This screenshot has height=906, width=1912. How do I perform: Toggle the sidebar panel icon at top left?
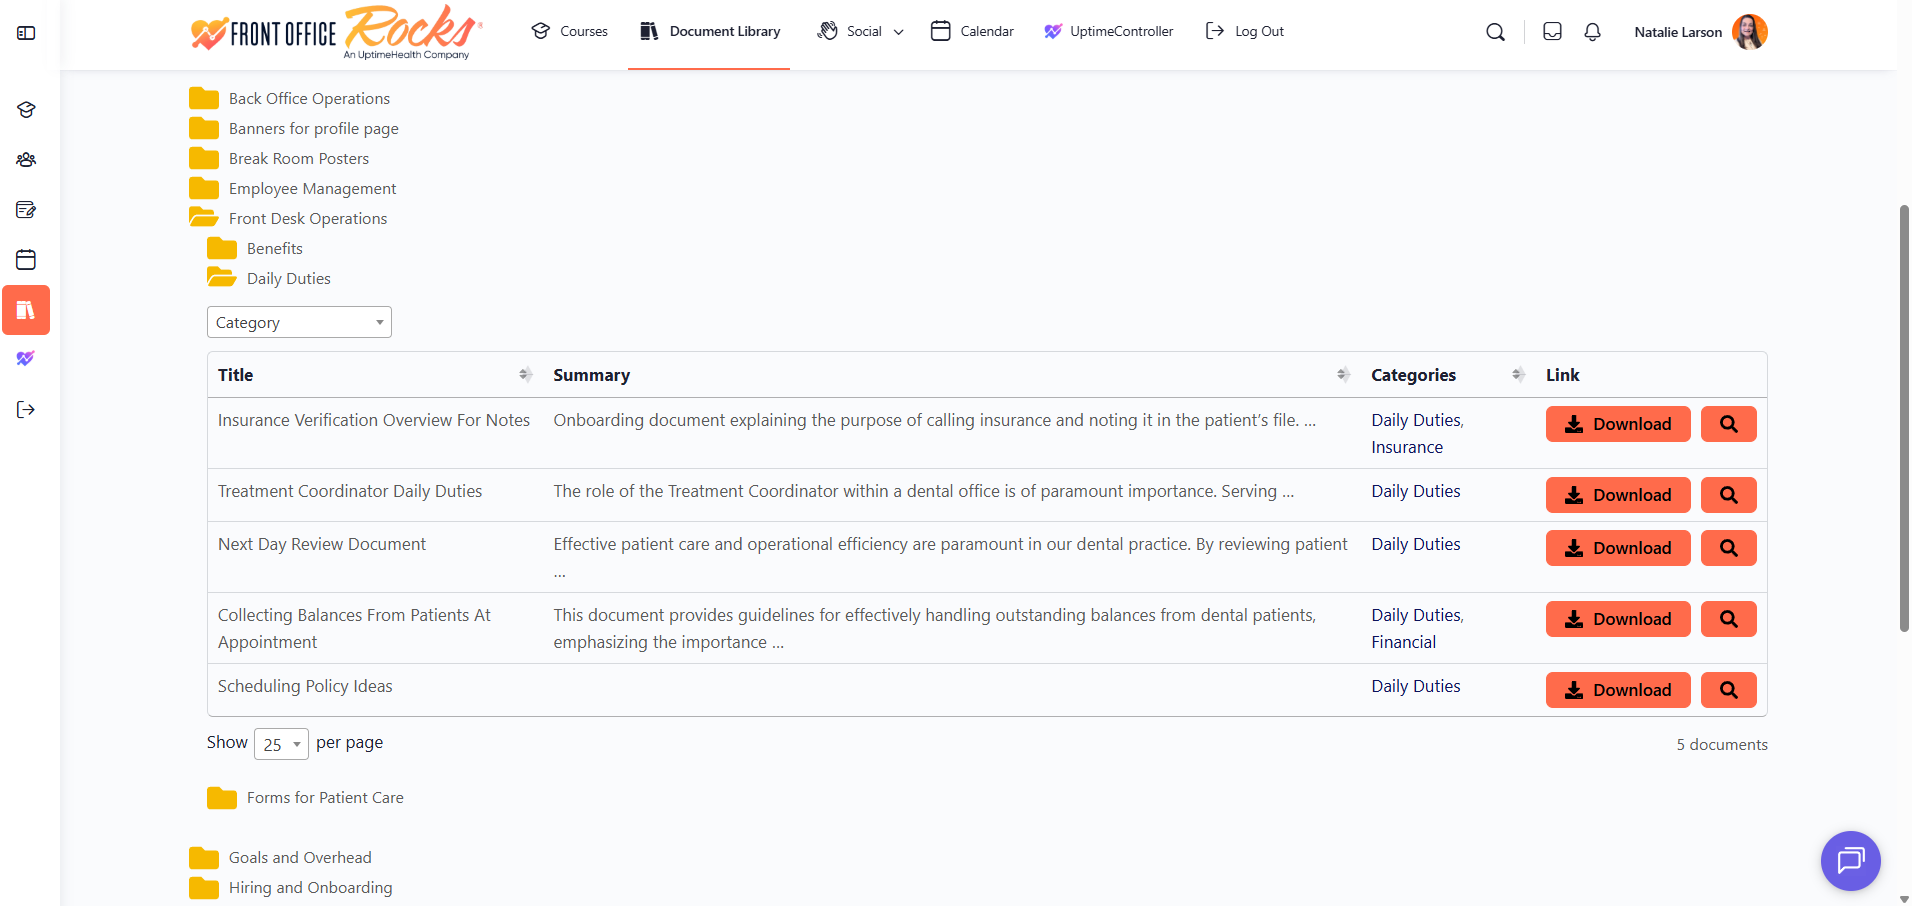pos(26,33)
